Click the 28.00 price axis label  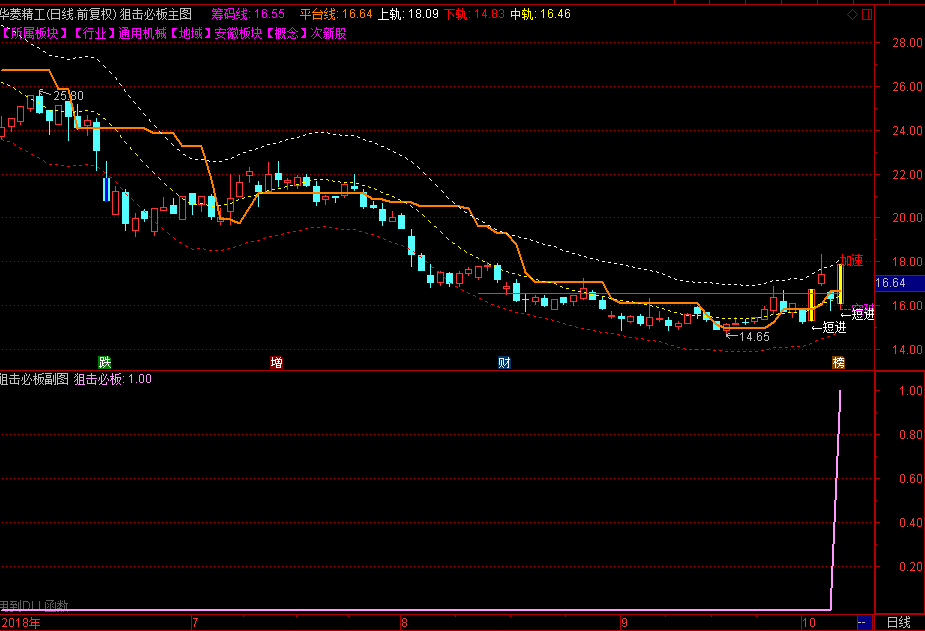coord(907,42)
